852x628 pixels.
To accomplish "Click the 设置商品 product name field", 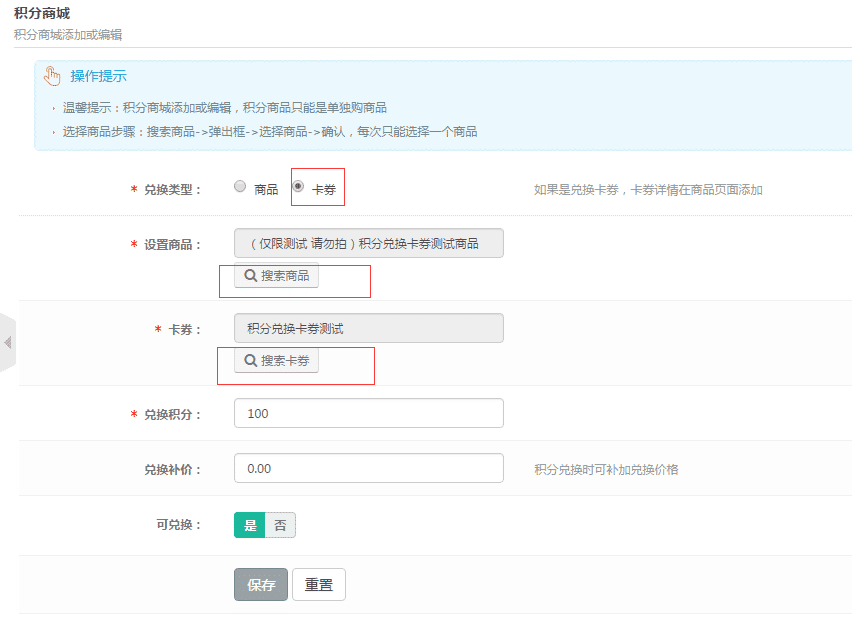I will click(x=368, y=244).
